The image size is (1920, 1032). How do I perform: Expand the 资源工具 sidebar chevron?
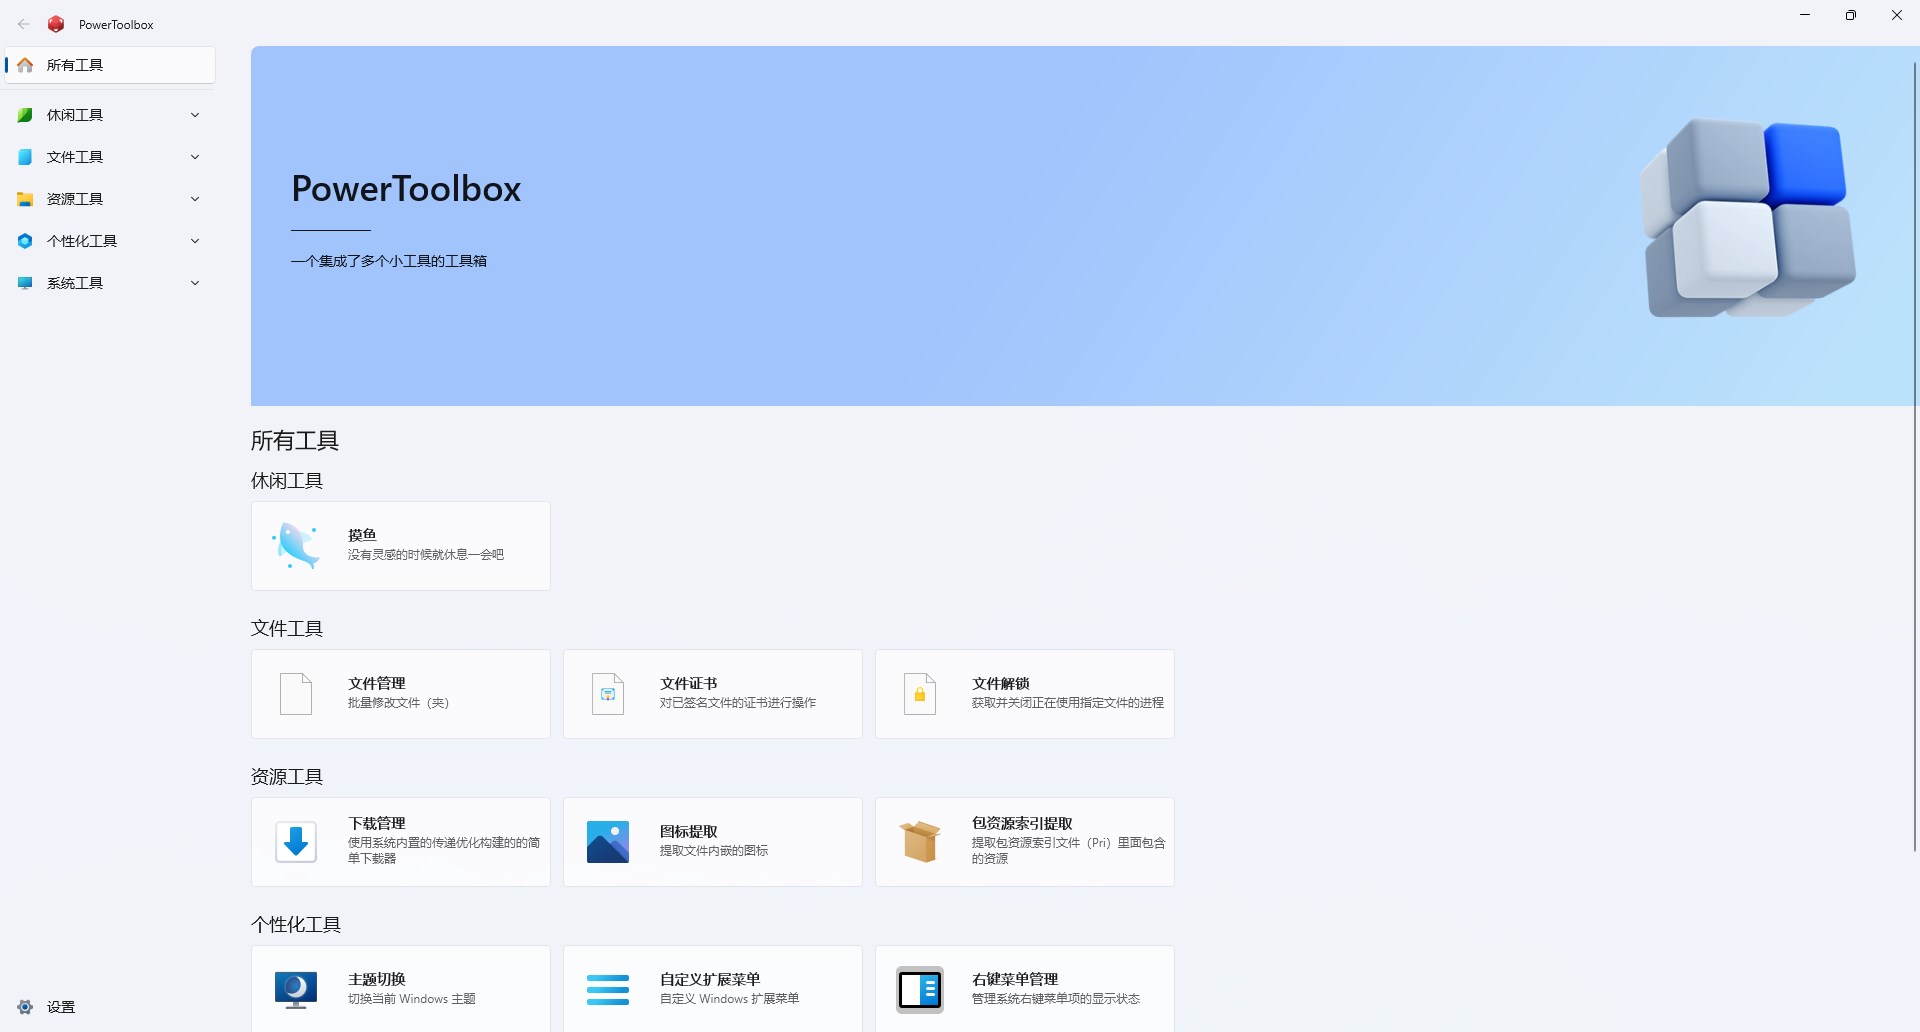point(195,199)
